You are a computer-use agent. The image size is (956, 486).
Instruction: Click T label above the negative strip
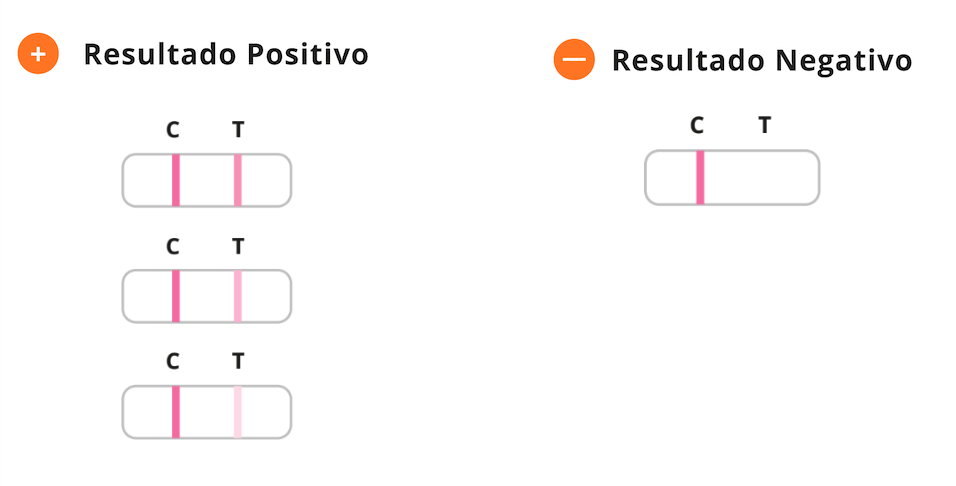point(765,125)
